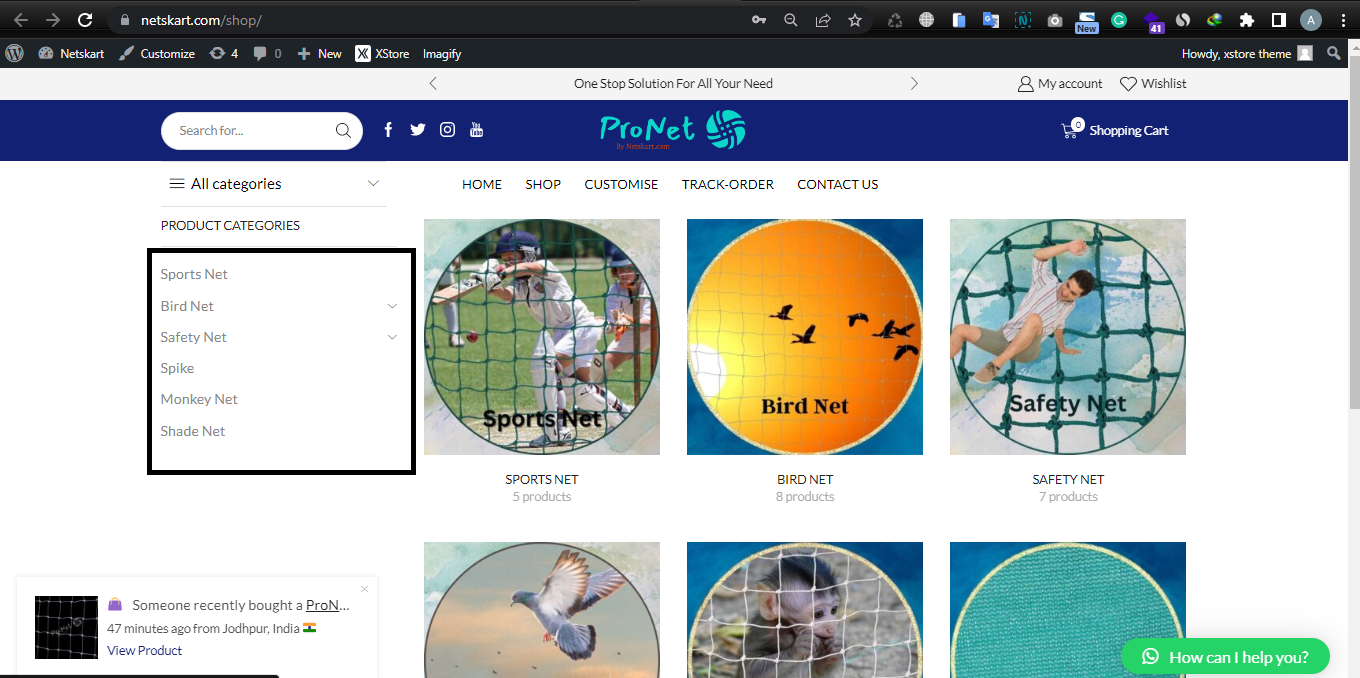This screenshot has width=1360, height=678.
Task: Focus the Search for input field
Action: point(250,130)
